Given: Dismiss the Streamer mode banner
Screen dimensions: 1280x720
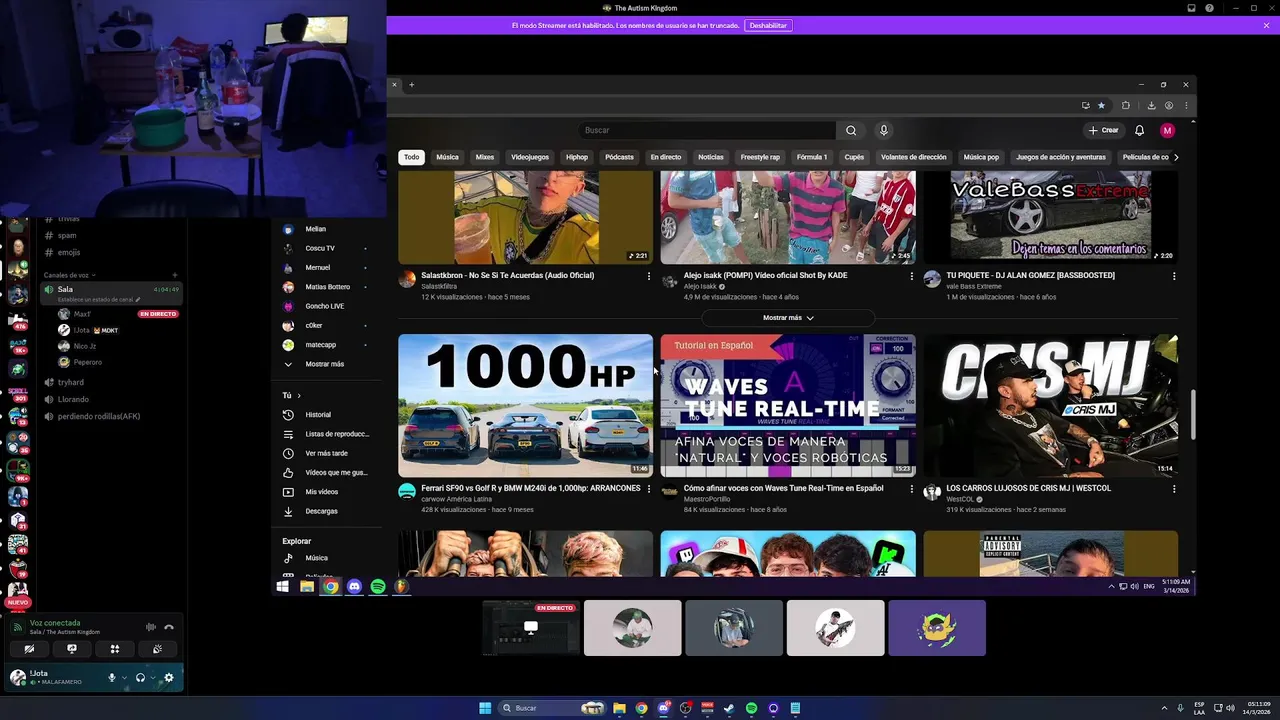Looking at the screenshot, I should click(x=1267, y=25).
